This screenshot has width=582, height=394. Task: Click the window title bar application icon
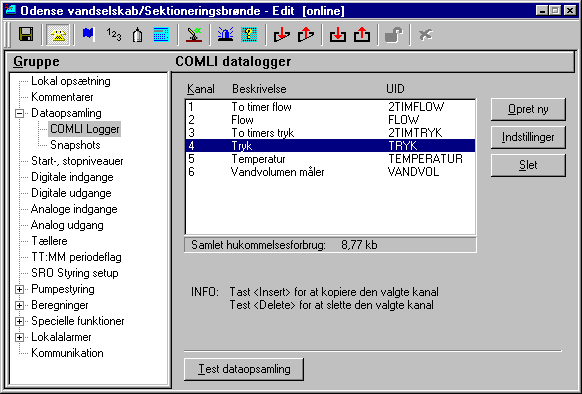pyautogui.click(x=11, y=10)
